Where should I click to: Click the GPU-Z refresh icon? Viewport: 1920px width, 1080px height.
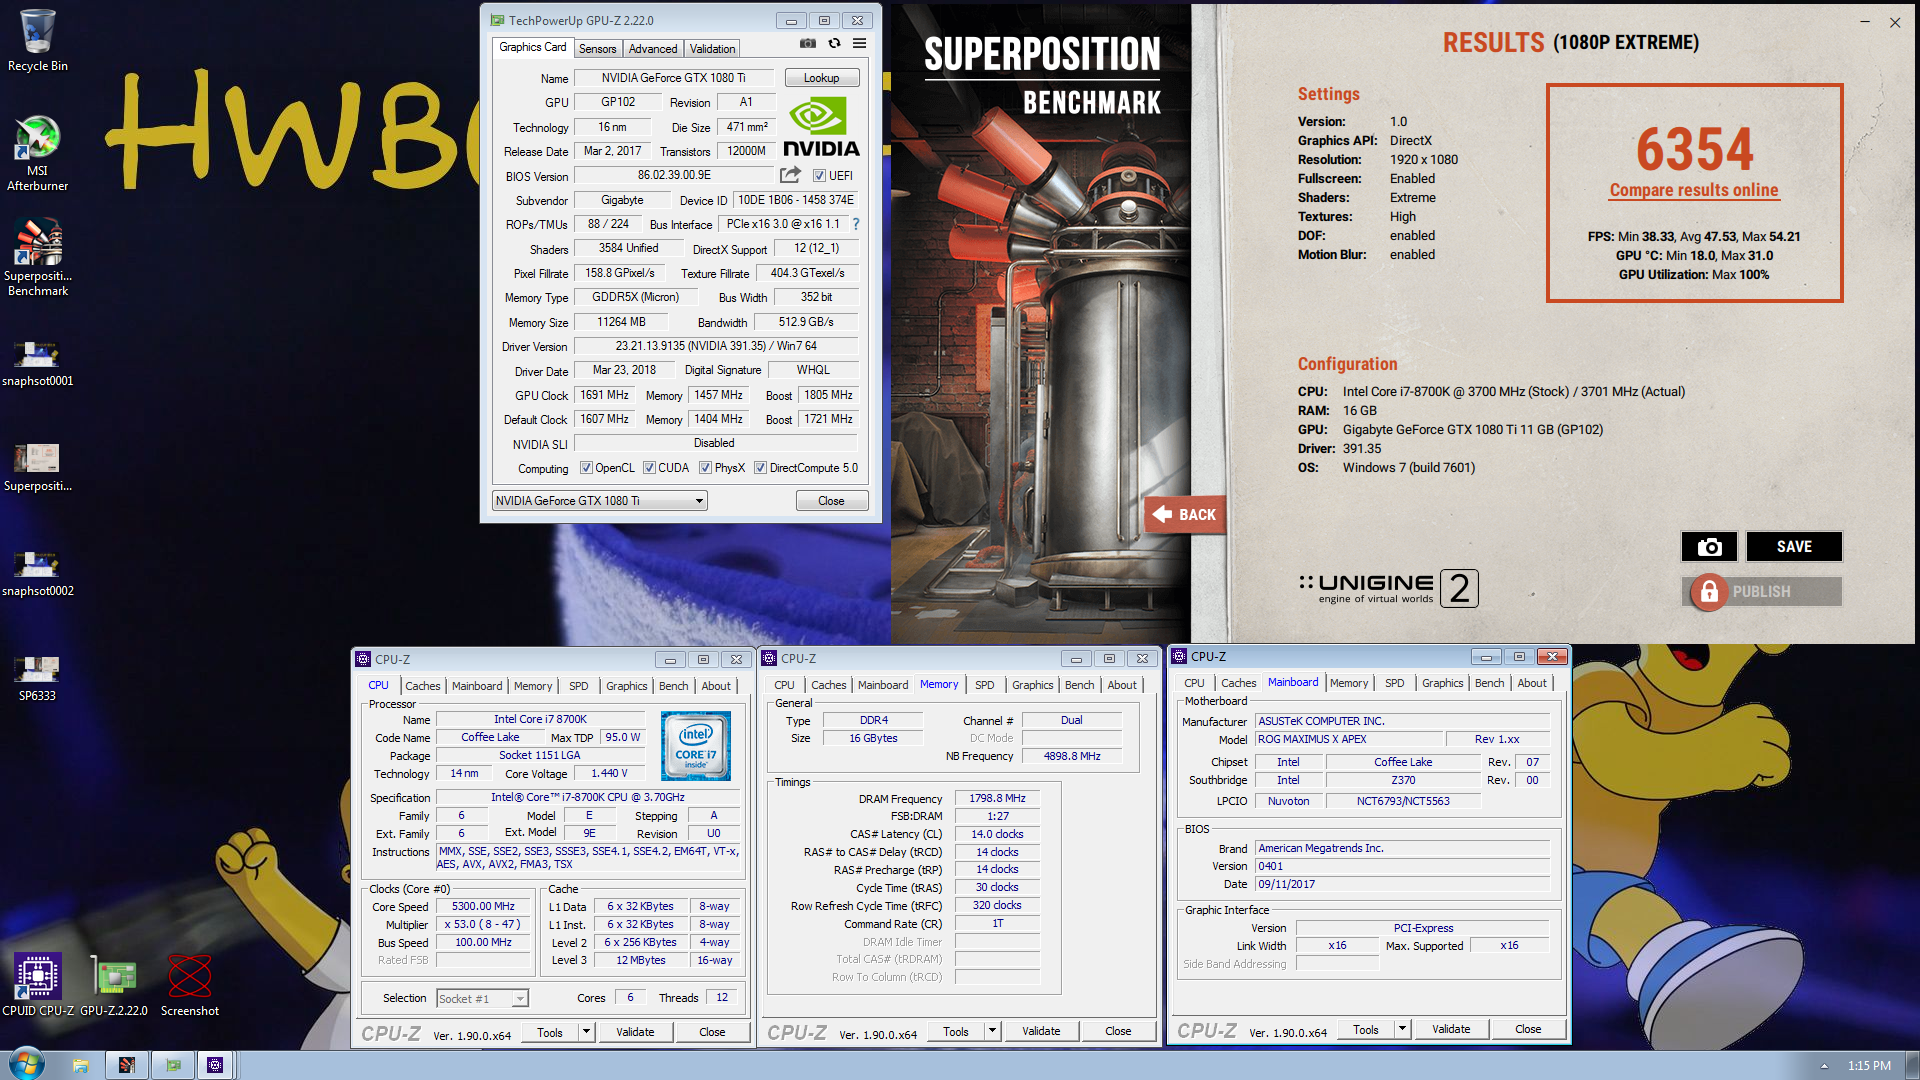coord(834,44)
